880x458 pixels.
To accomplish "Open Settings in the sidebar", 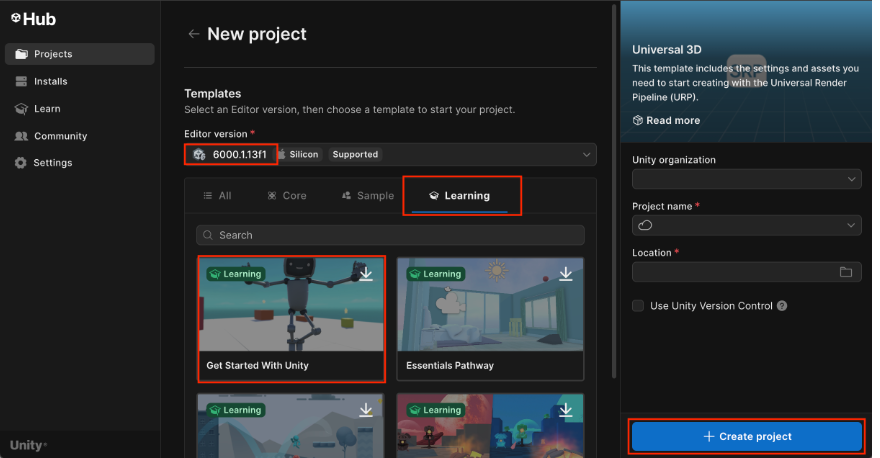I will 80,163.
